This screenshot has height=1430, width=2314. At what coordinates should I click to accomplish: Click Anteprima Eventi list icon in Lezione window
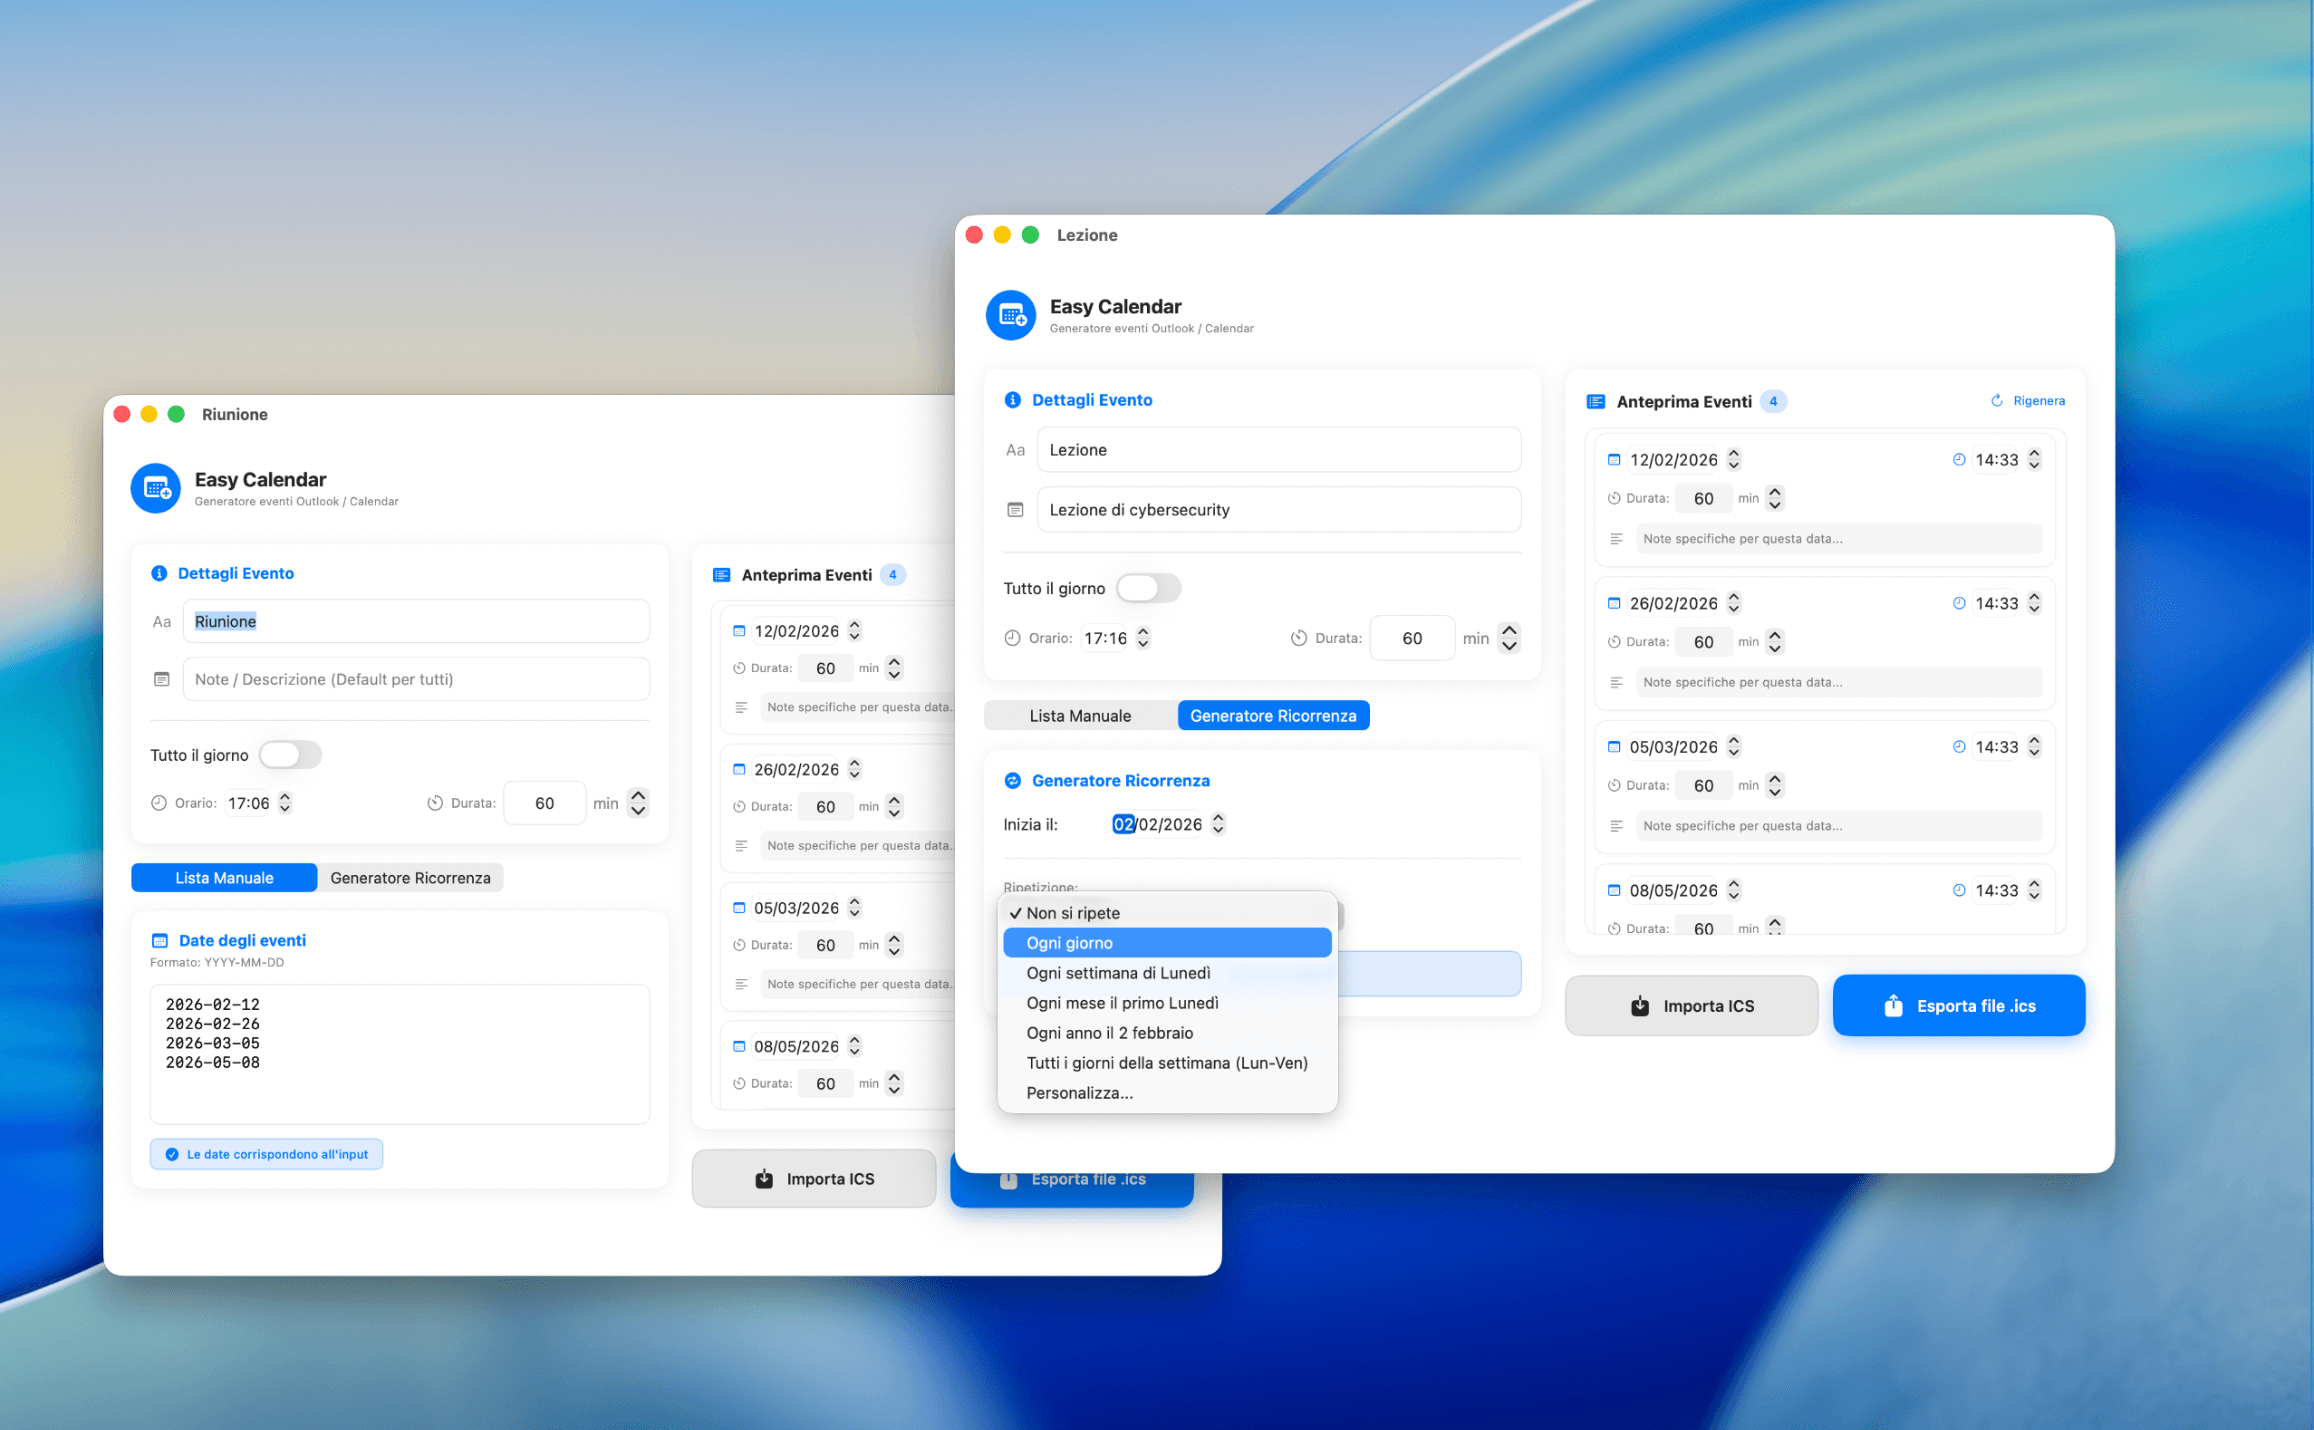click(x=1595, y=402)
